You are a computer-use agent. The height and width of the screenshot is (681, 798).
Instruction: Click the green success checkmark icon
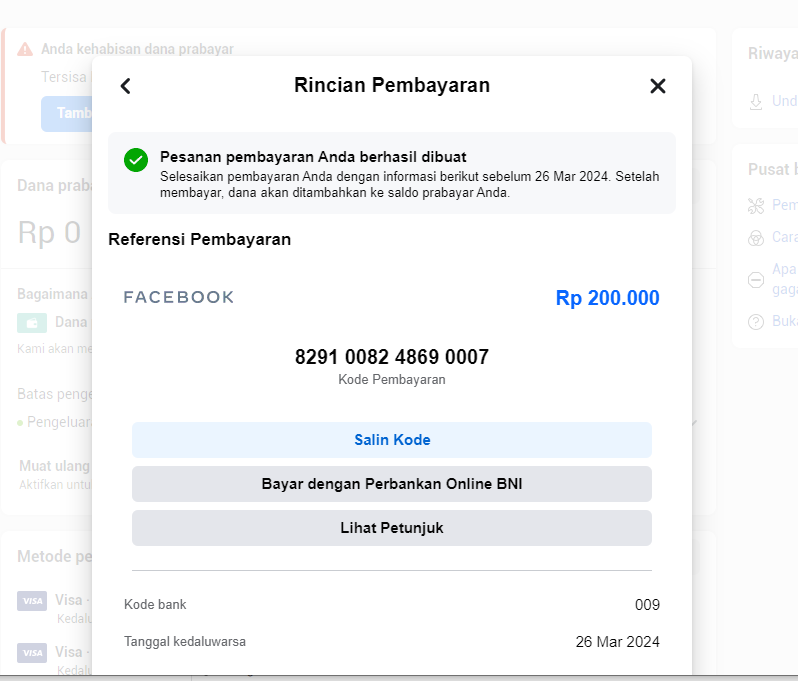pos(136,160)
